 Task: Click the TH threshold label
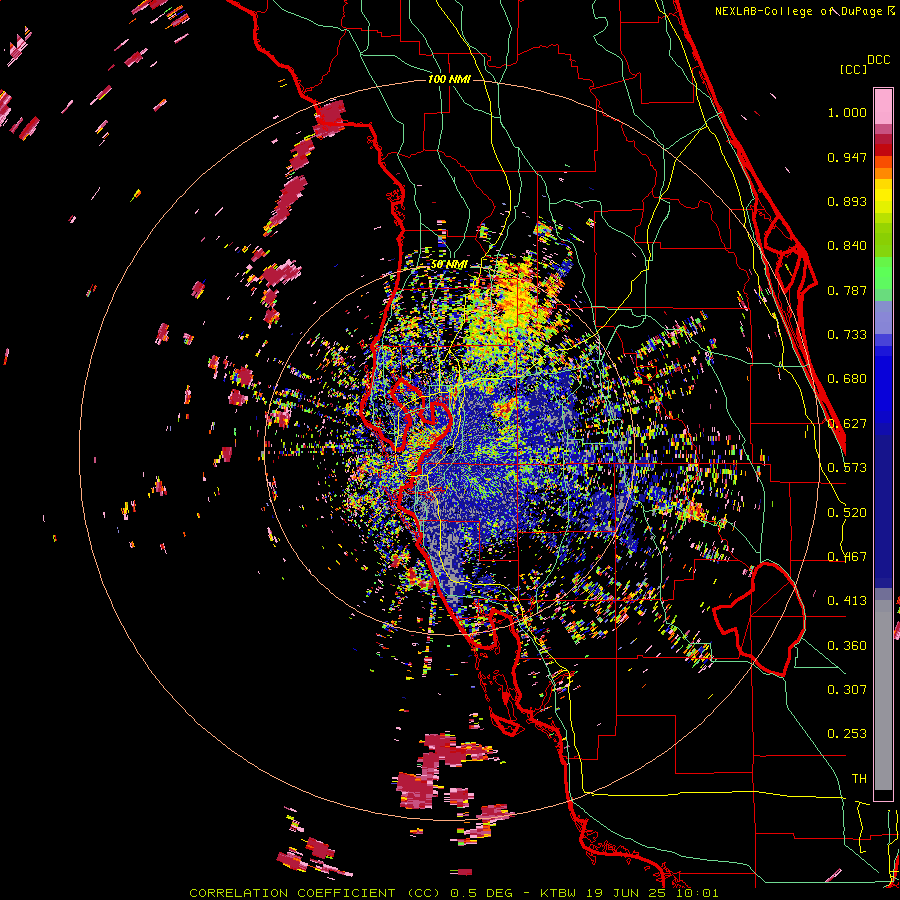[859, 779]
